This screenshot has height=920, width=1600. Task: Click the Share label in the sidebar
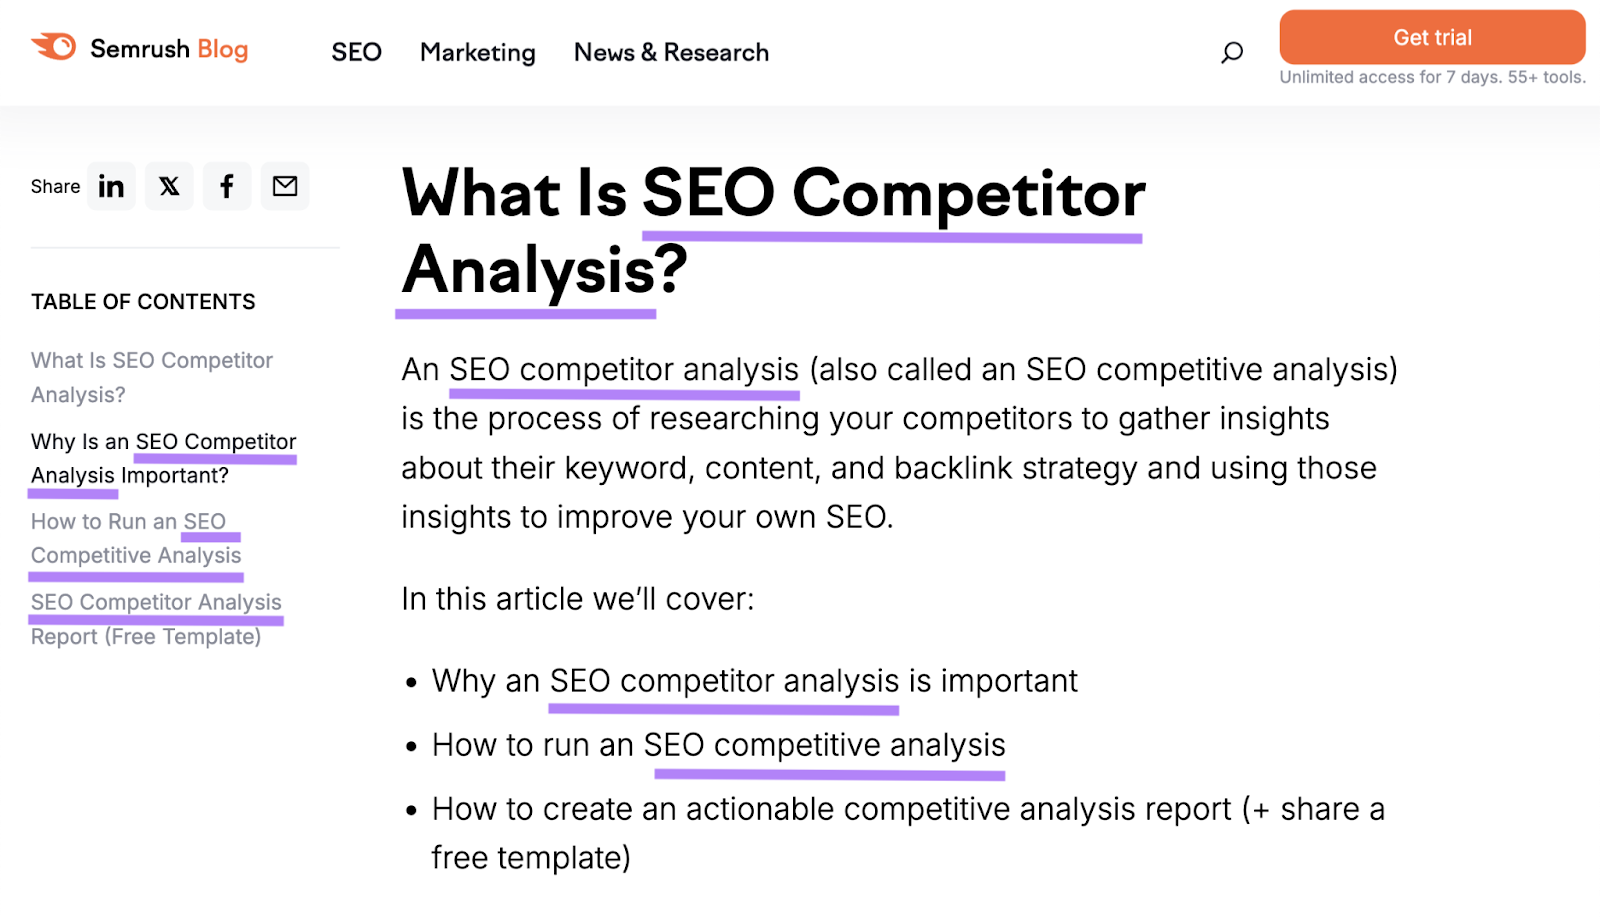[55, 186]
